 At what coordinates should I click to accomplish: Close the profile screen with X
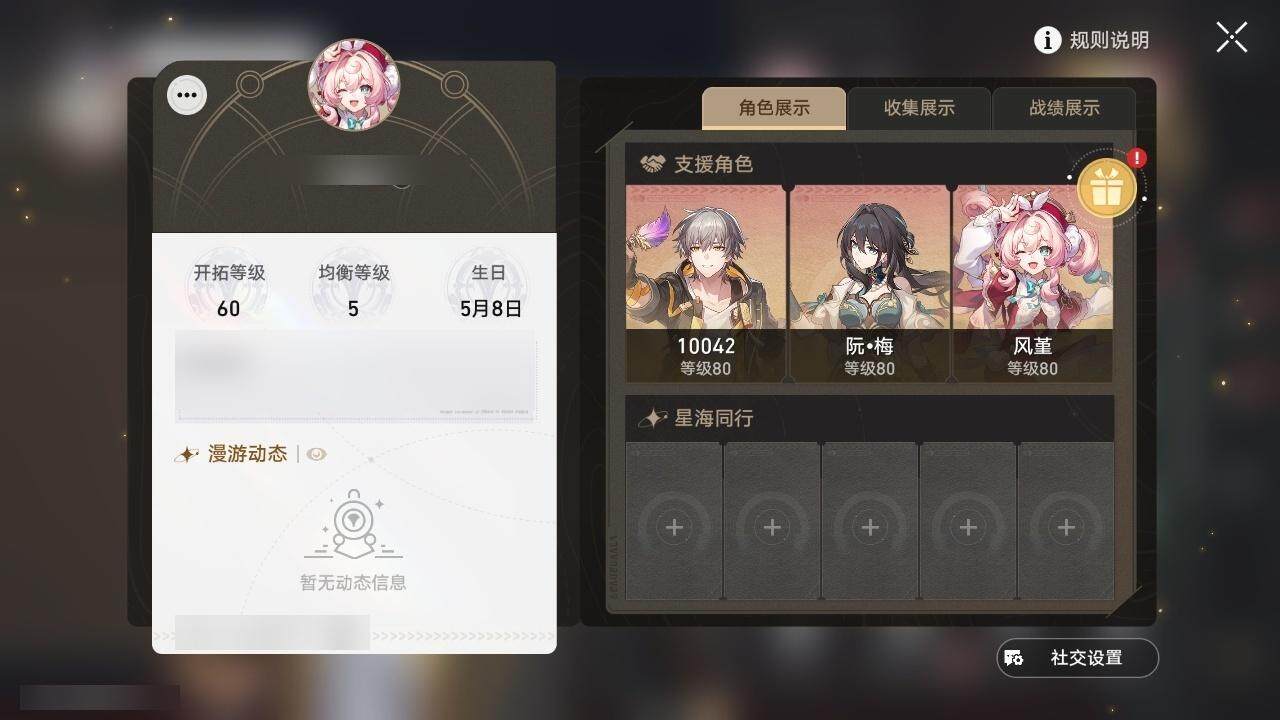pyautogui.click(x=1231, y=38)
